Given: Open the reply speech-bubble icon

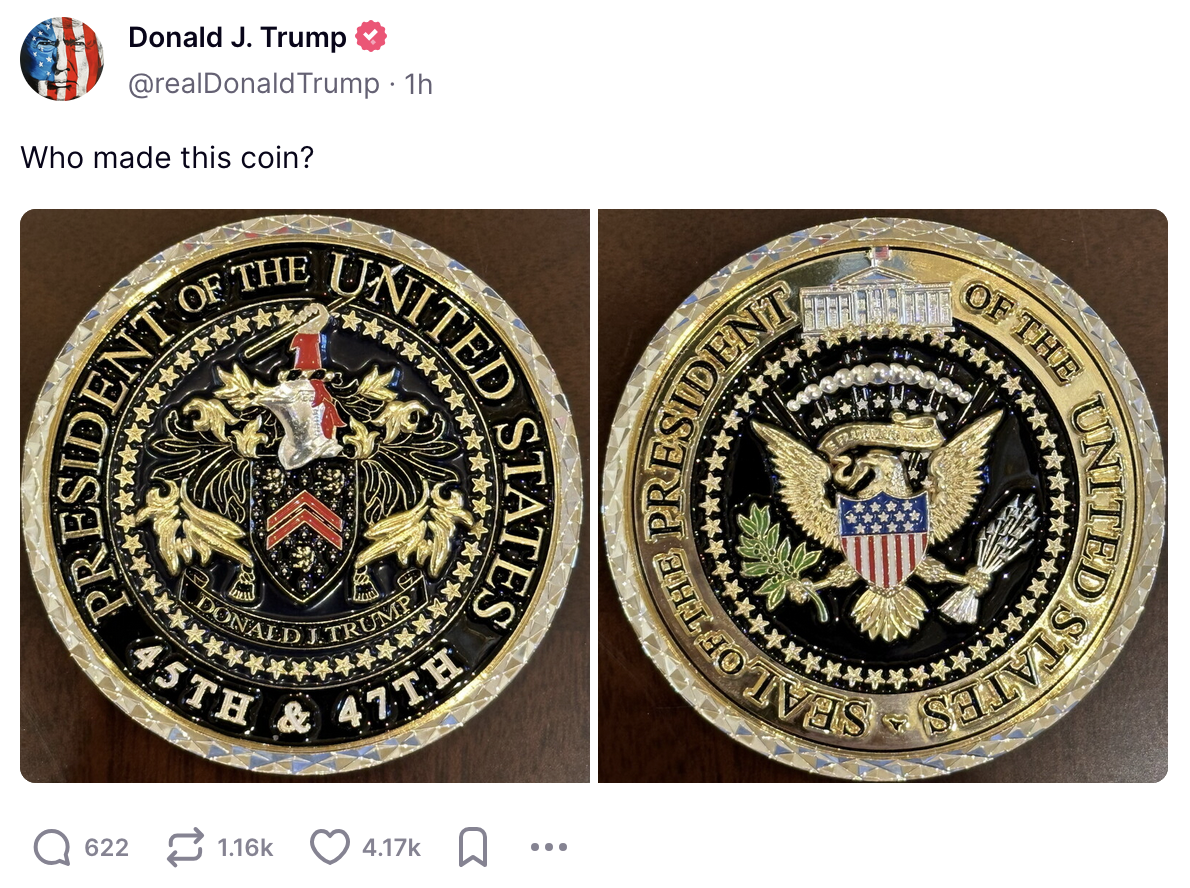Looking at the screenshot, I should (52, 847).
